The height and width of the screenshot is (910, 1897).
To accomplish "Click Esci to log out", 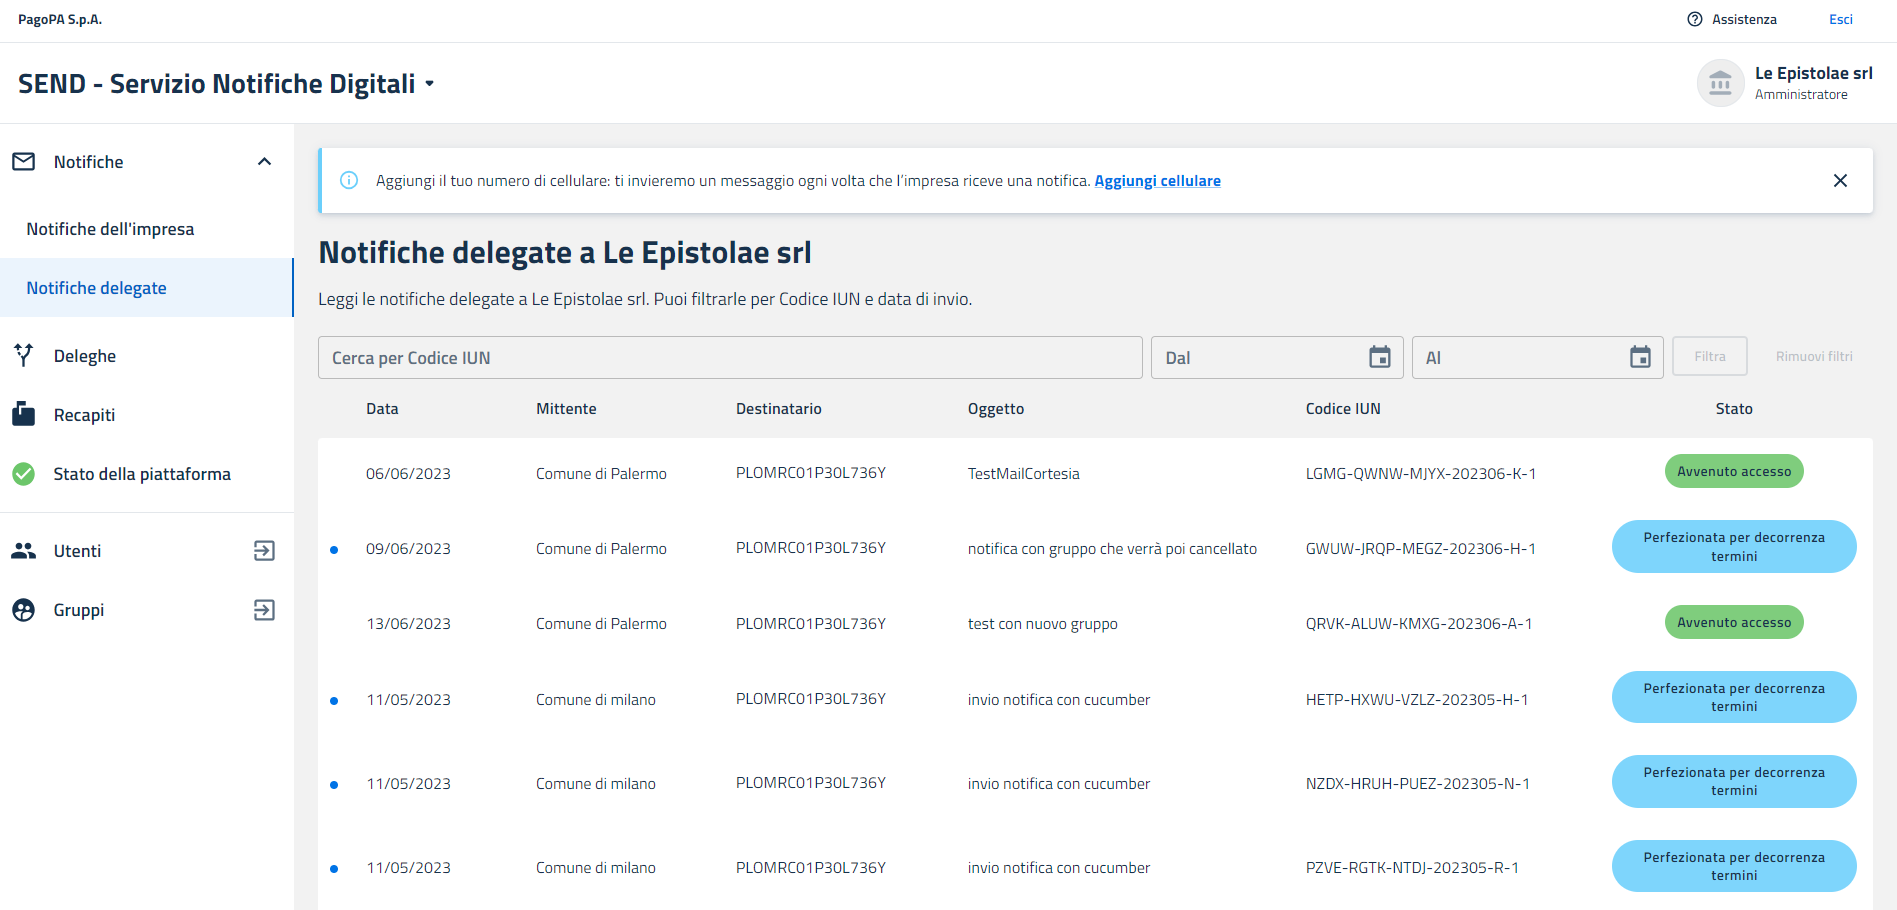I will coord(1840,19).
